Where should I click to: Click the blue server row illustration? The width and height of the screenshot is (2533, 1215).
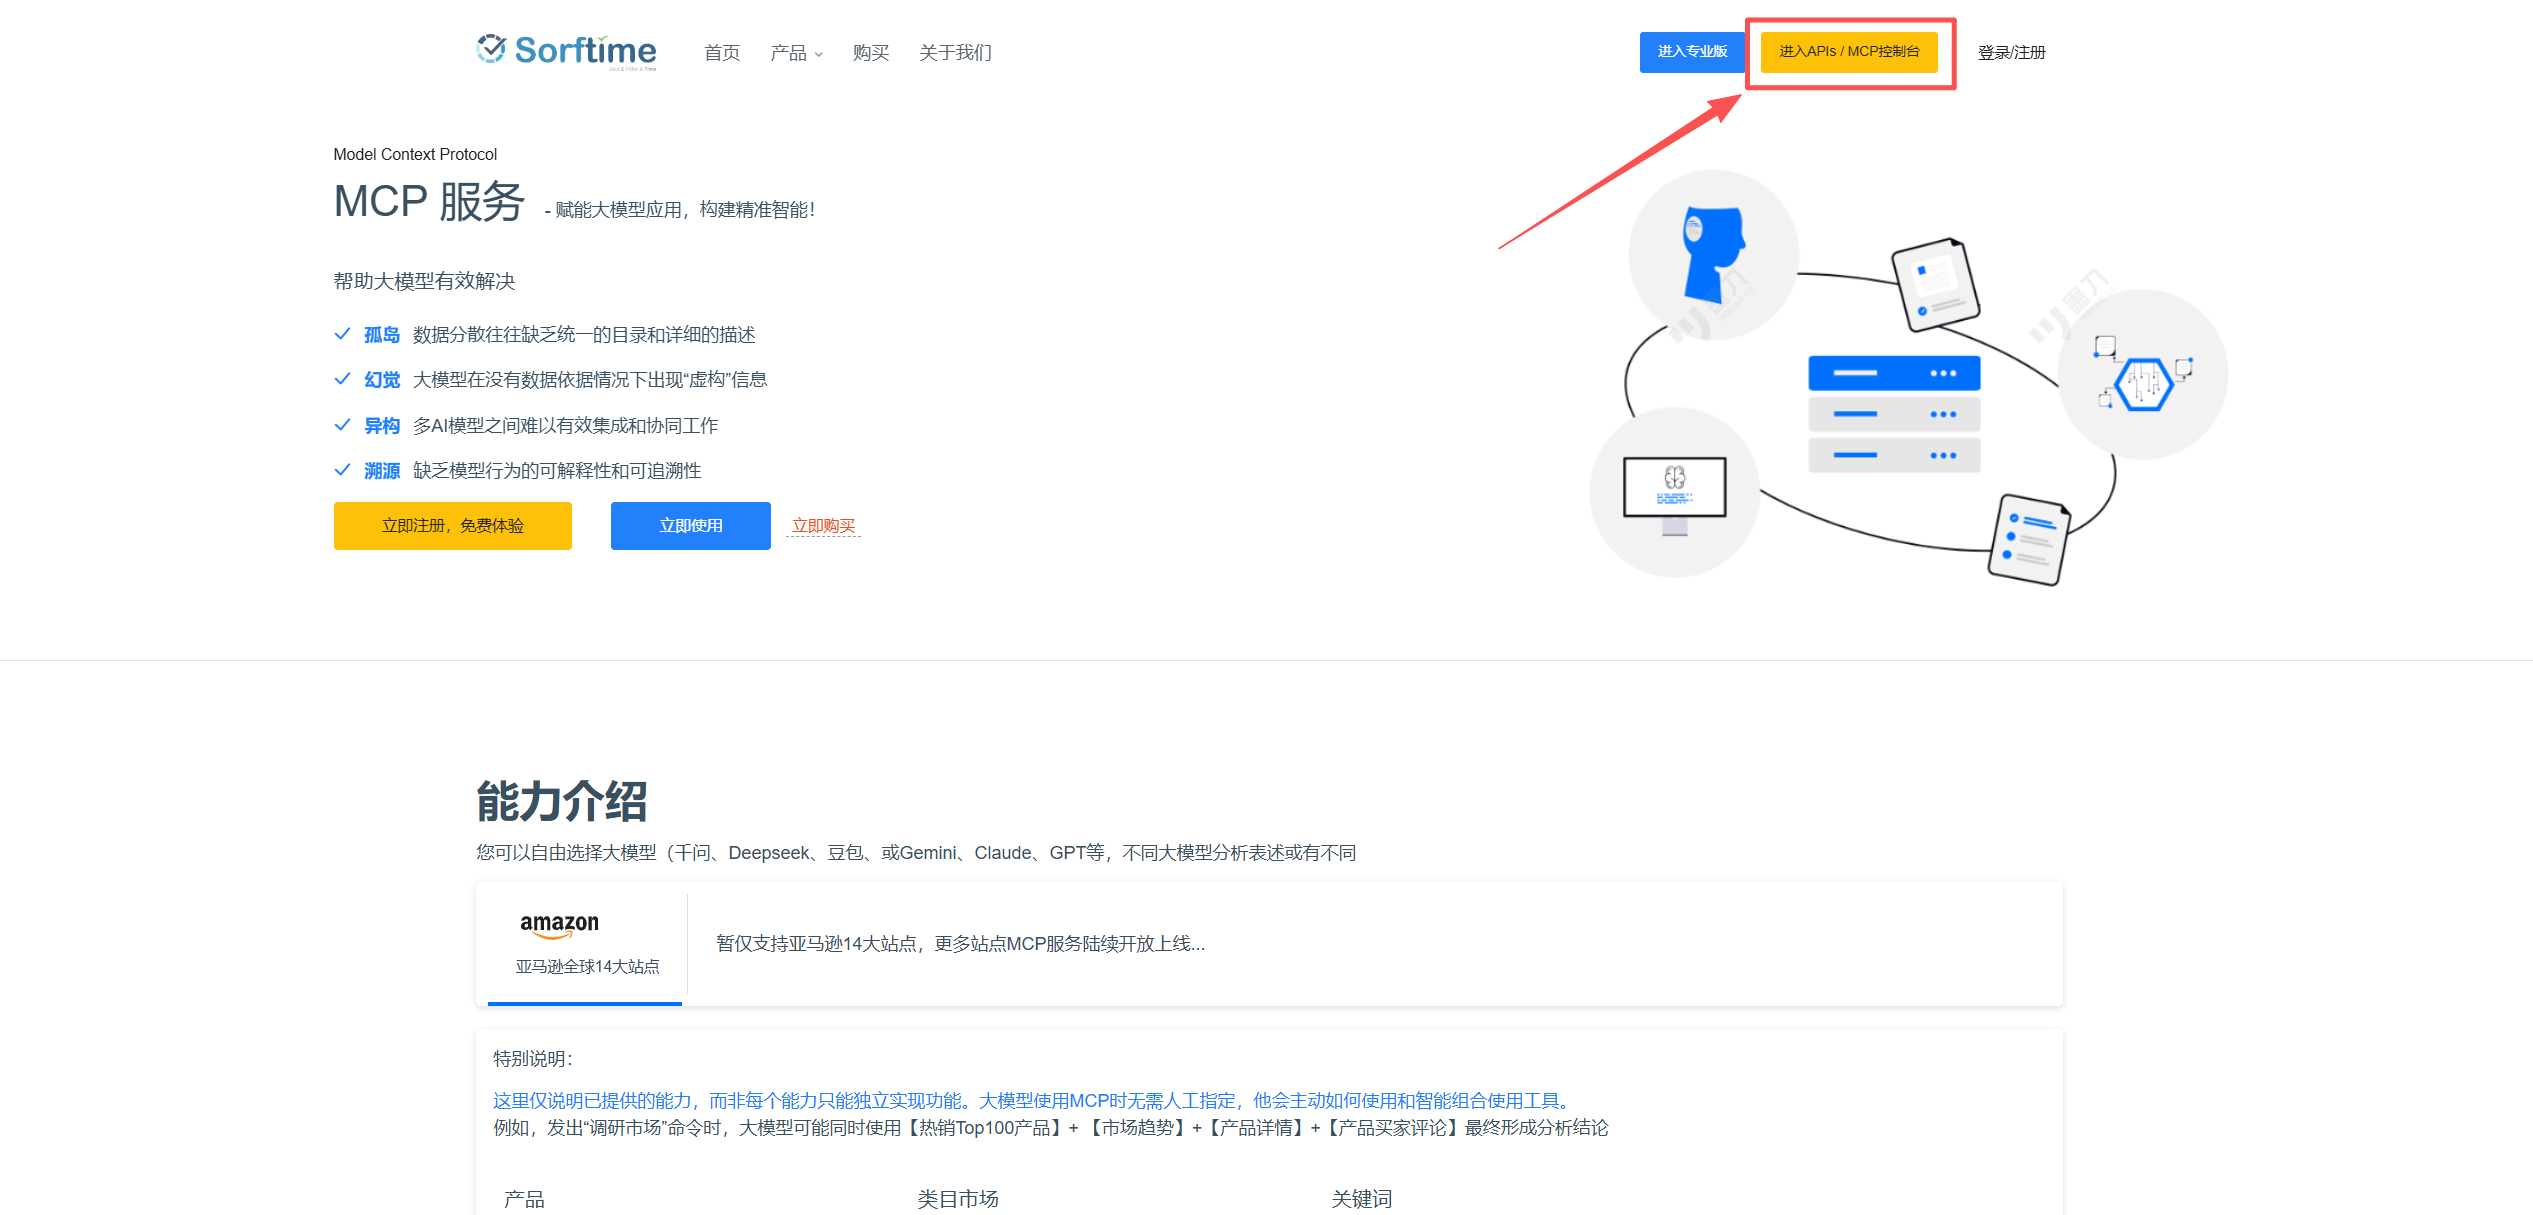[x=1893, y=373]
